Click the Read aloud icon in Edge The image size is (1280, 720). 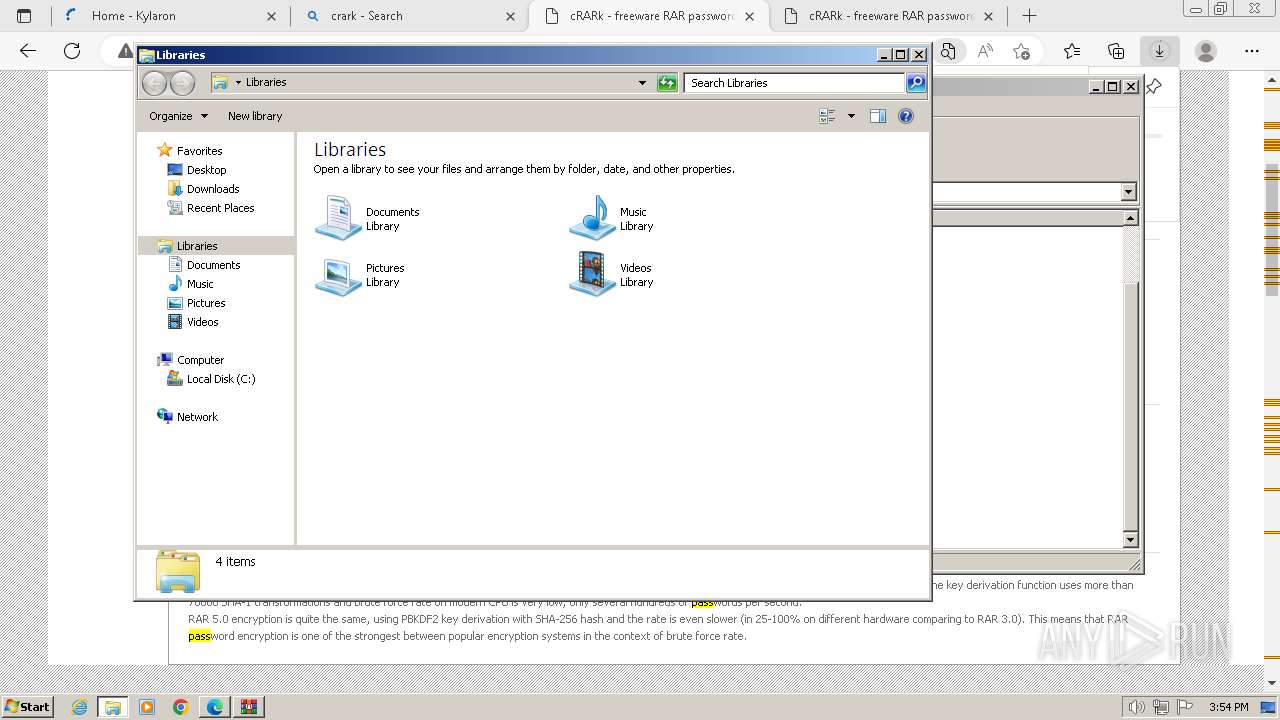[985, 51]
